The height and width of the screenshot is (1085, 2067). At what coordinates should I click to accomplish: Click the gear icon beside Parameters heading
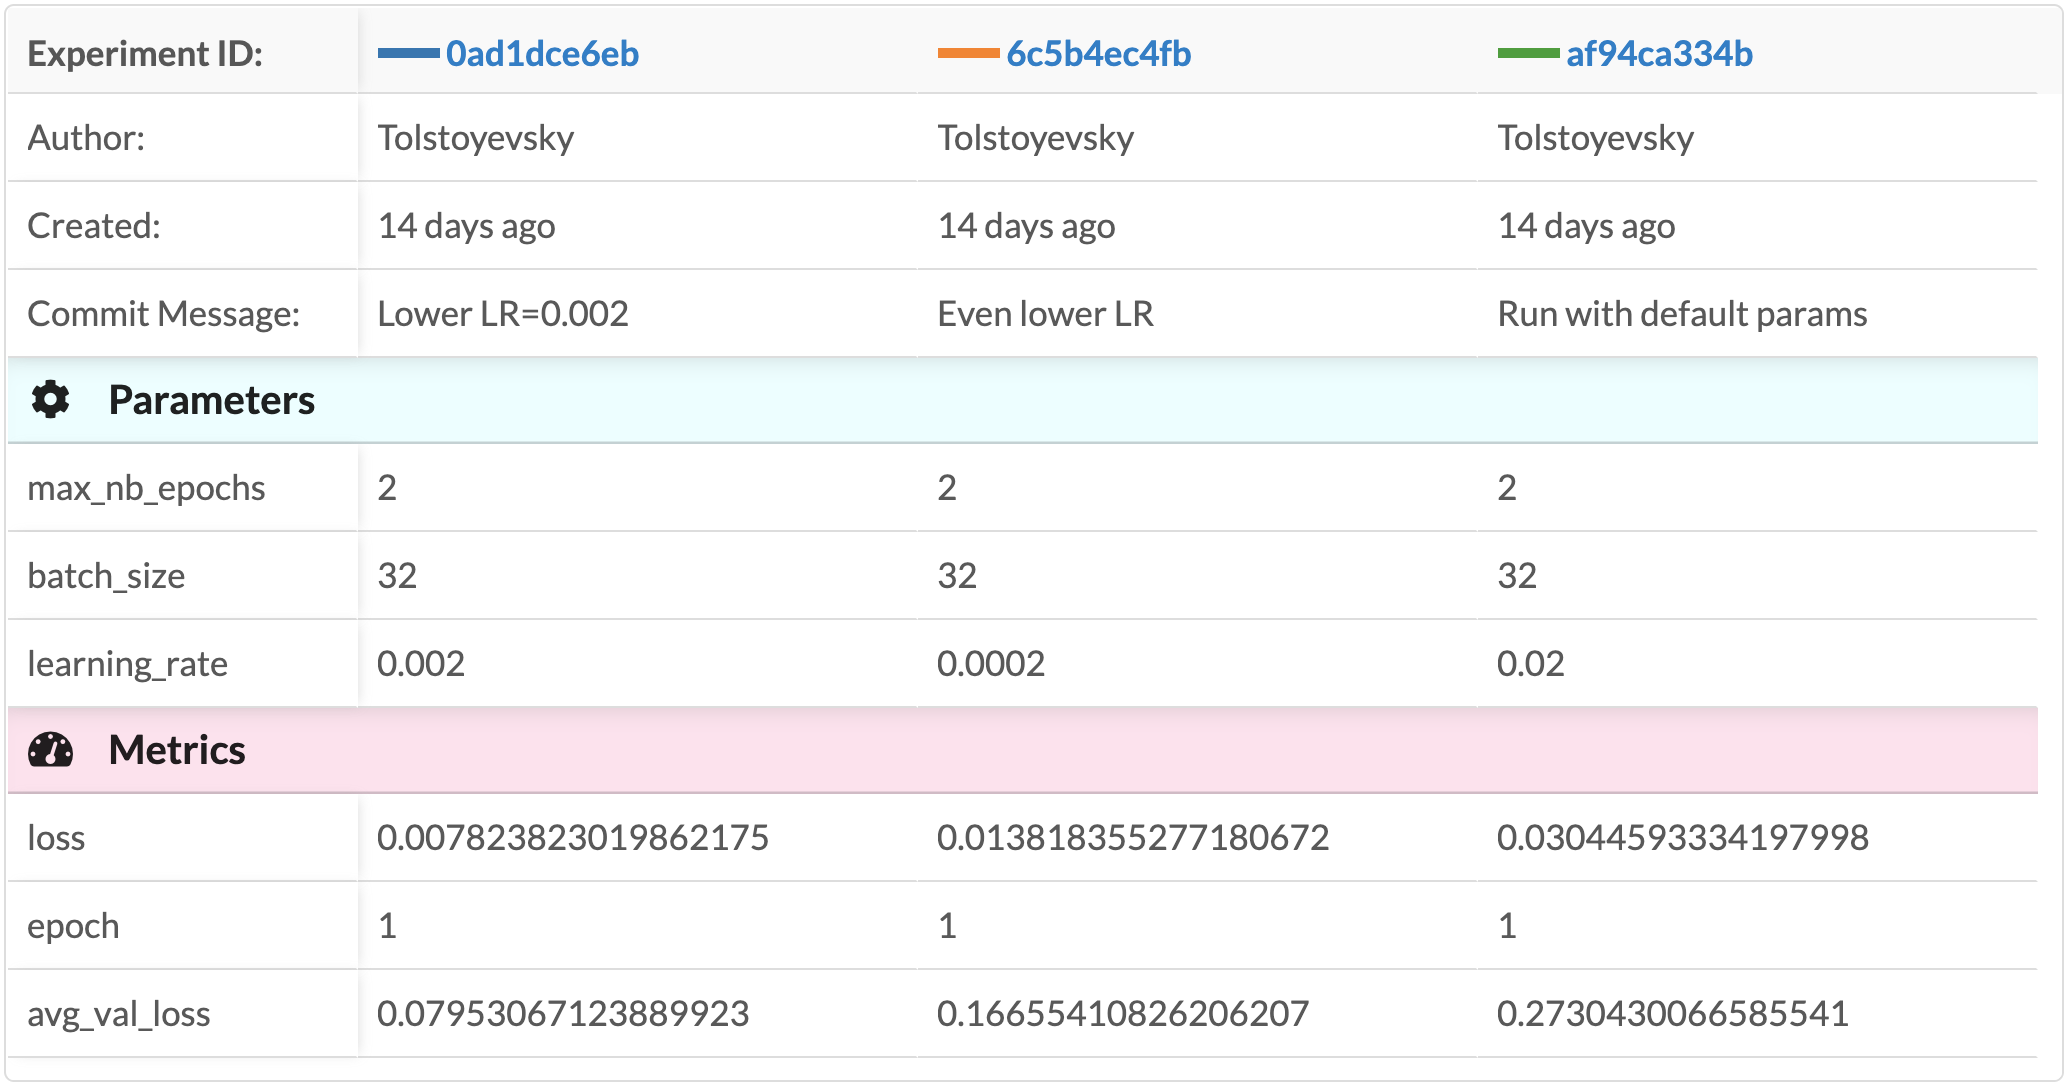[52, 399]
